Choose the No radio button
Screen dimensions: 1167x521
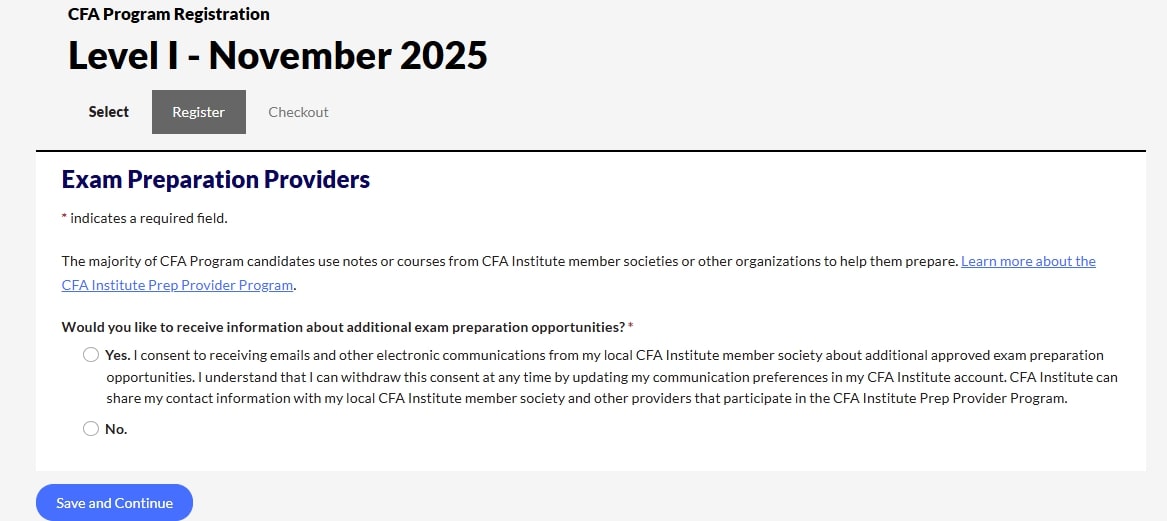point(91,429)
